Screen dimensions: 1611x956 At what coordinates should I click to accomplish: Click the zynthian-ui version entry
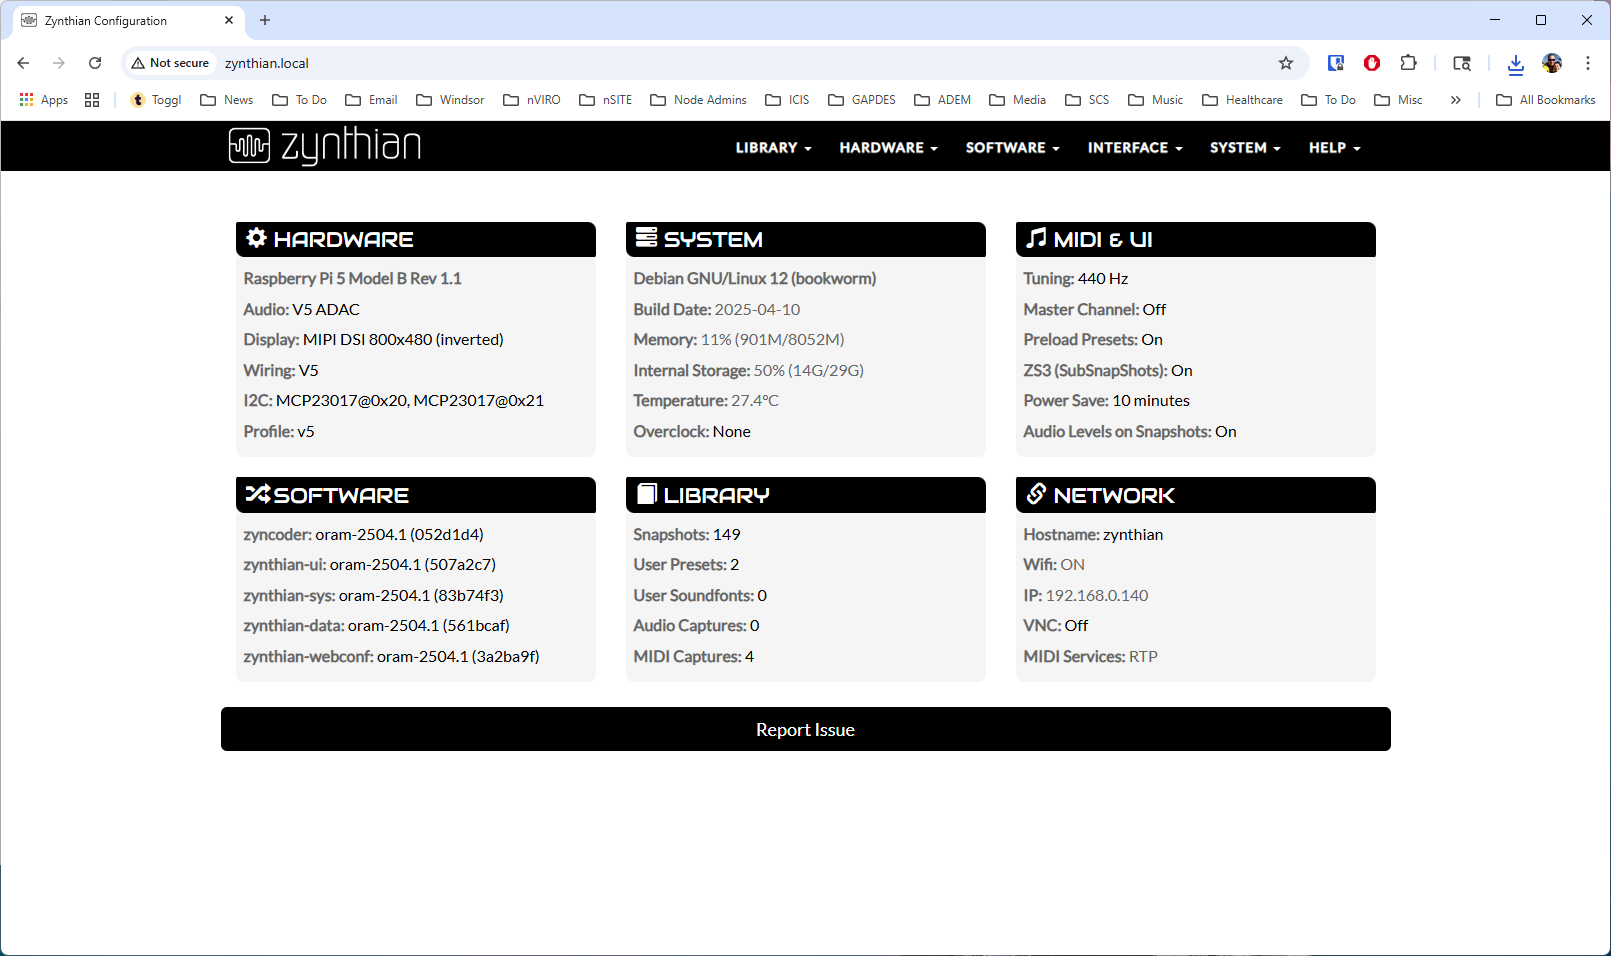click(x=369, y=564)
